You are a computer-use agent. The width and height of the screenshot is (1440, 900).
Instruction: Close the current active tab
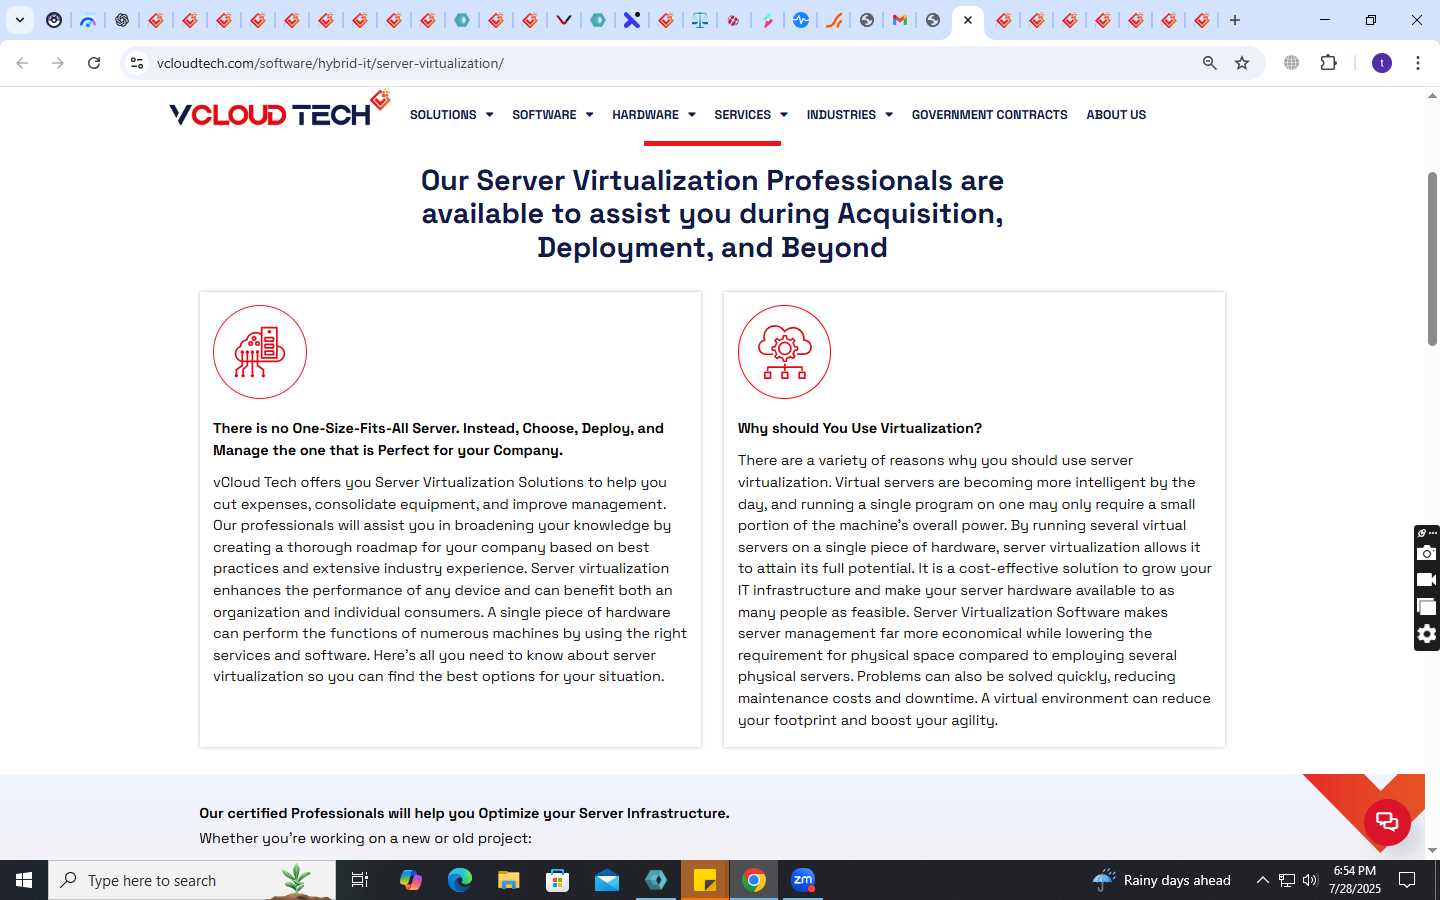968,20
